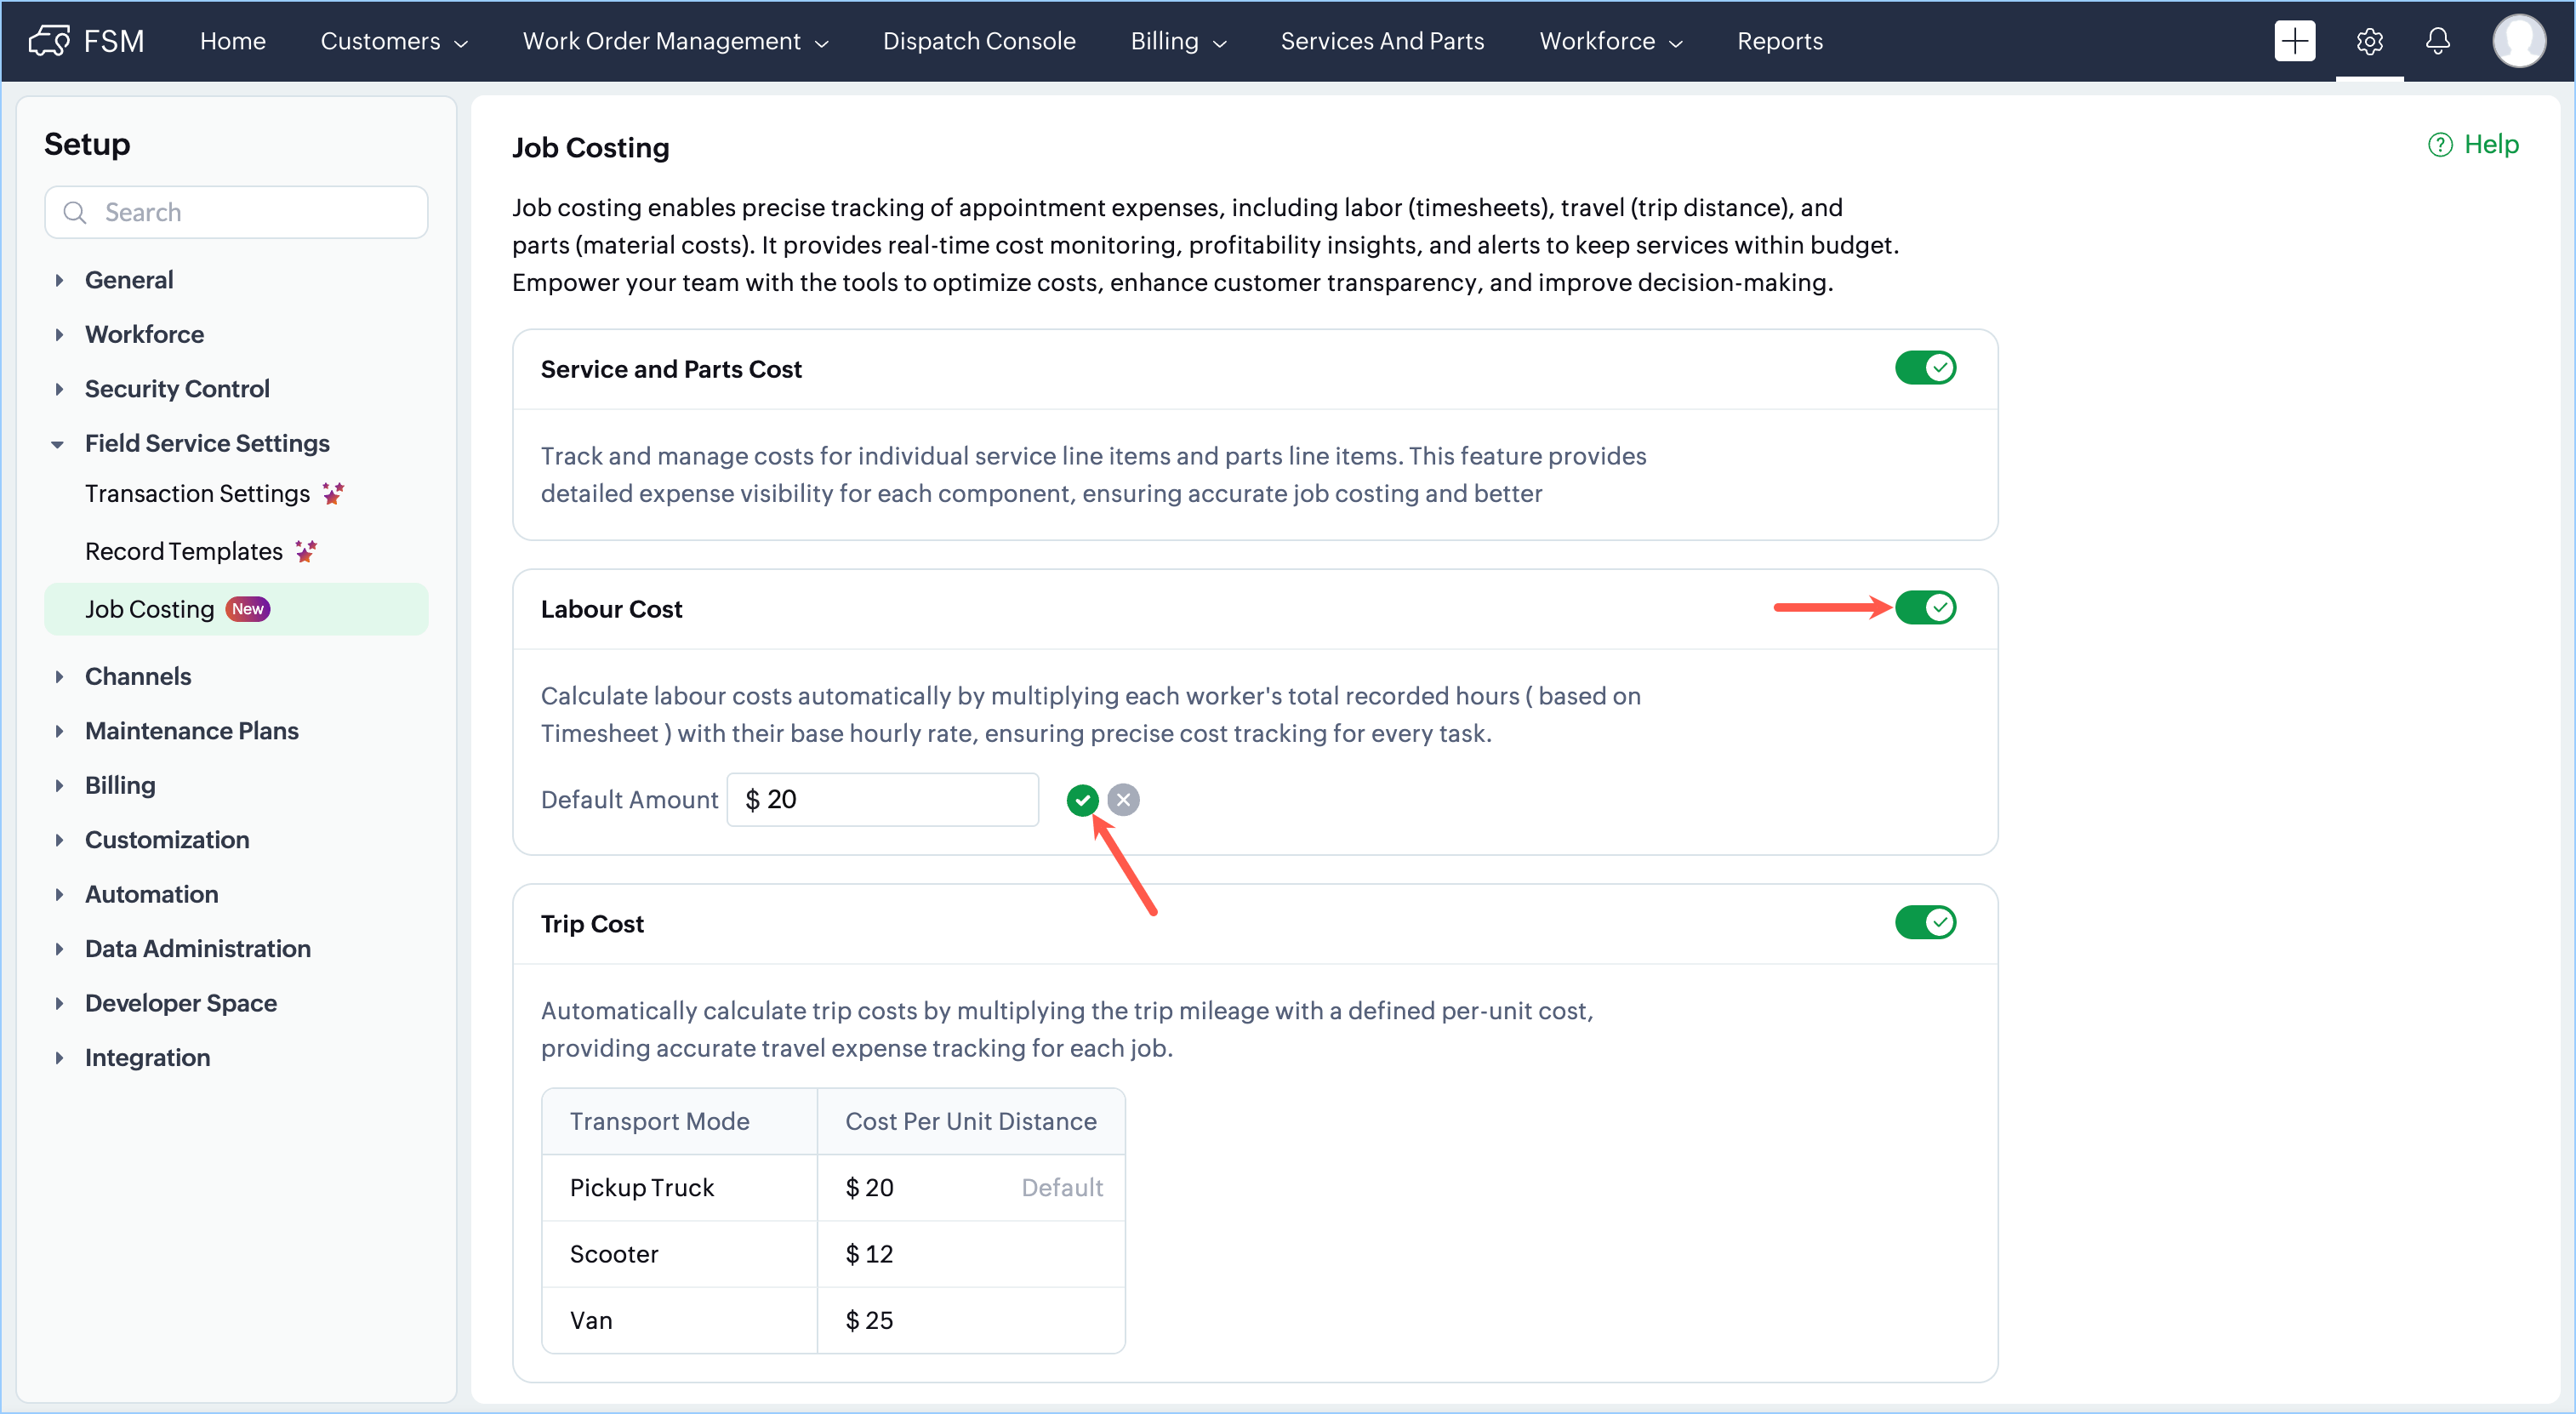Open the settings gear icon
The width and height of the screenshot is (2576, 1414).
[x=2369, y=41]
